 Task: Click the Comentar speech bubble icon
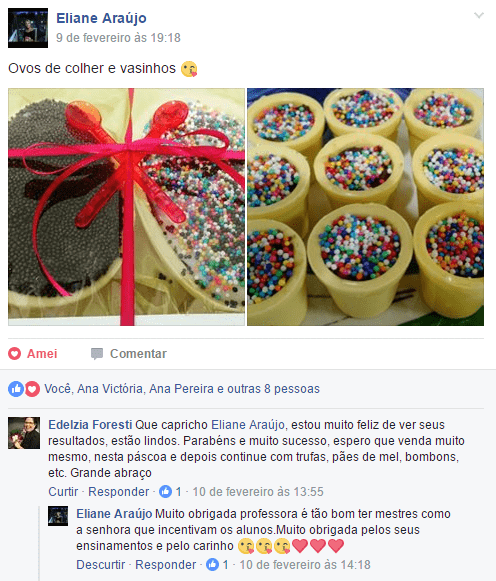pos(97,354)
